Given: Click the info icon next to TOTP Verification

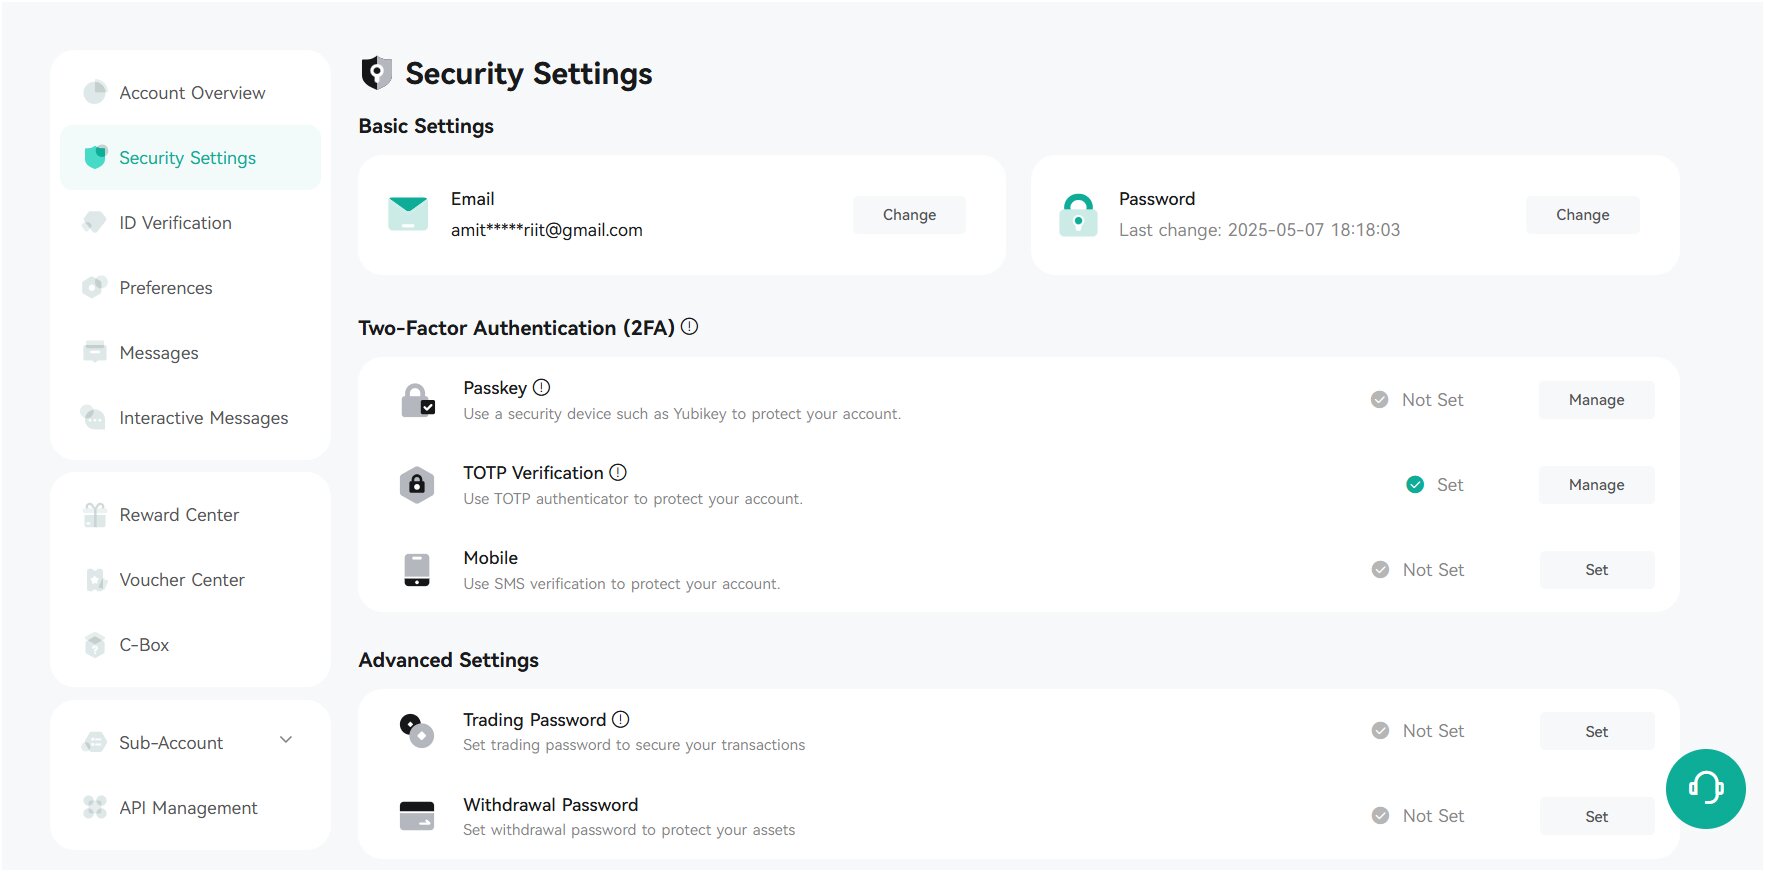Looking at the screenshot, I should 618,472.
